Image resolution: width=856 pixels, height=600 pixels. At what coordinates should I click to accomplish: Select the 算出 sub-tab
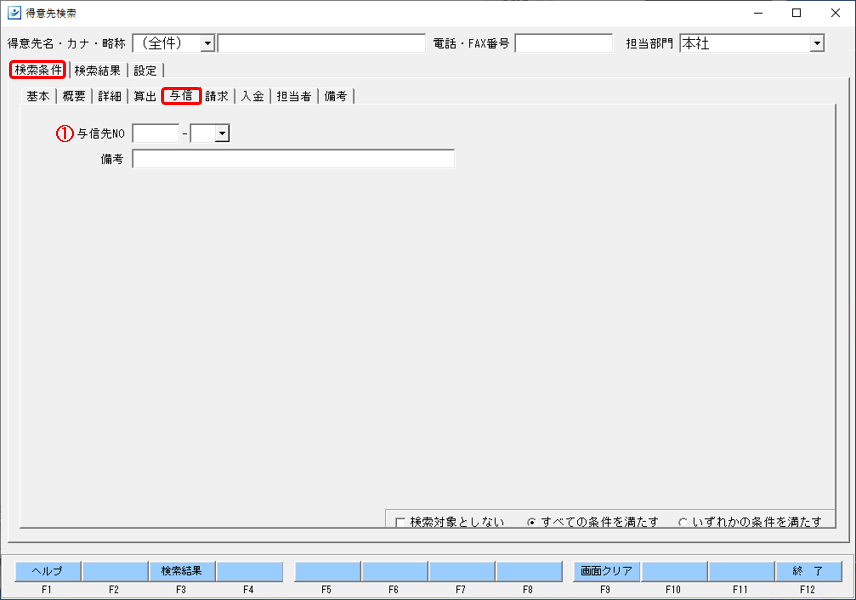click(145, 96)
